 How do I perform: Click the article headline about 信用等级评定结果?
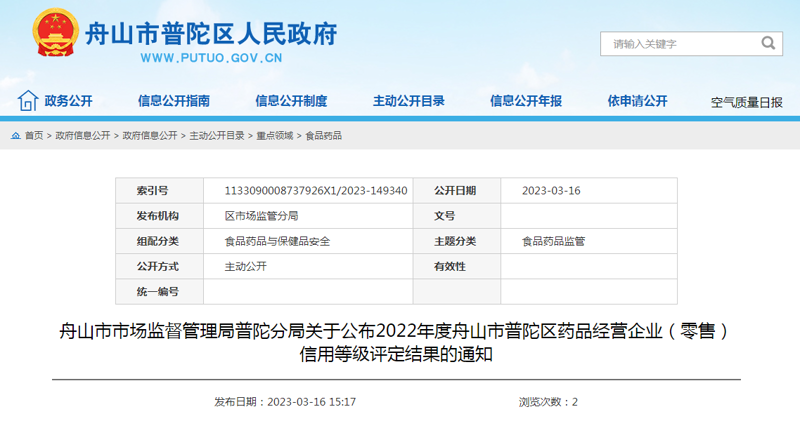396,342
